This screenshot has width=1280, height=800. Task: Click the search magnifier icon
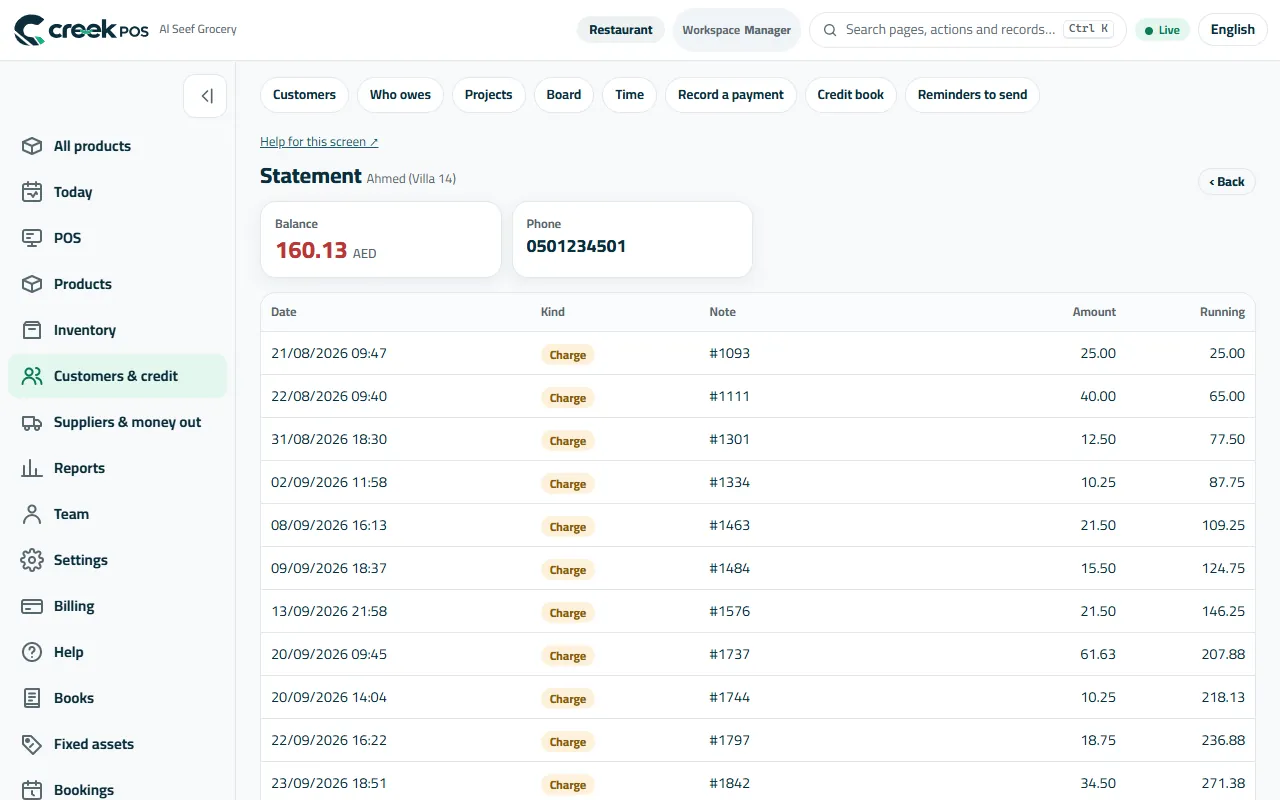tap(830, 30)
